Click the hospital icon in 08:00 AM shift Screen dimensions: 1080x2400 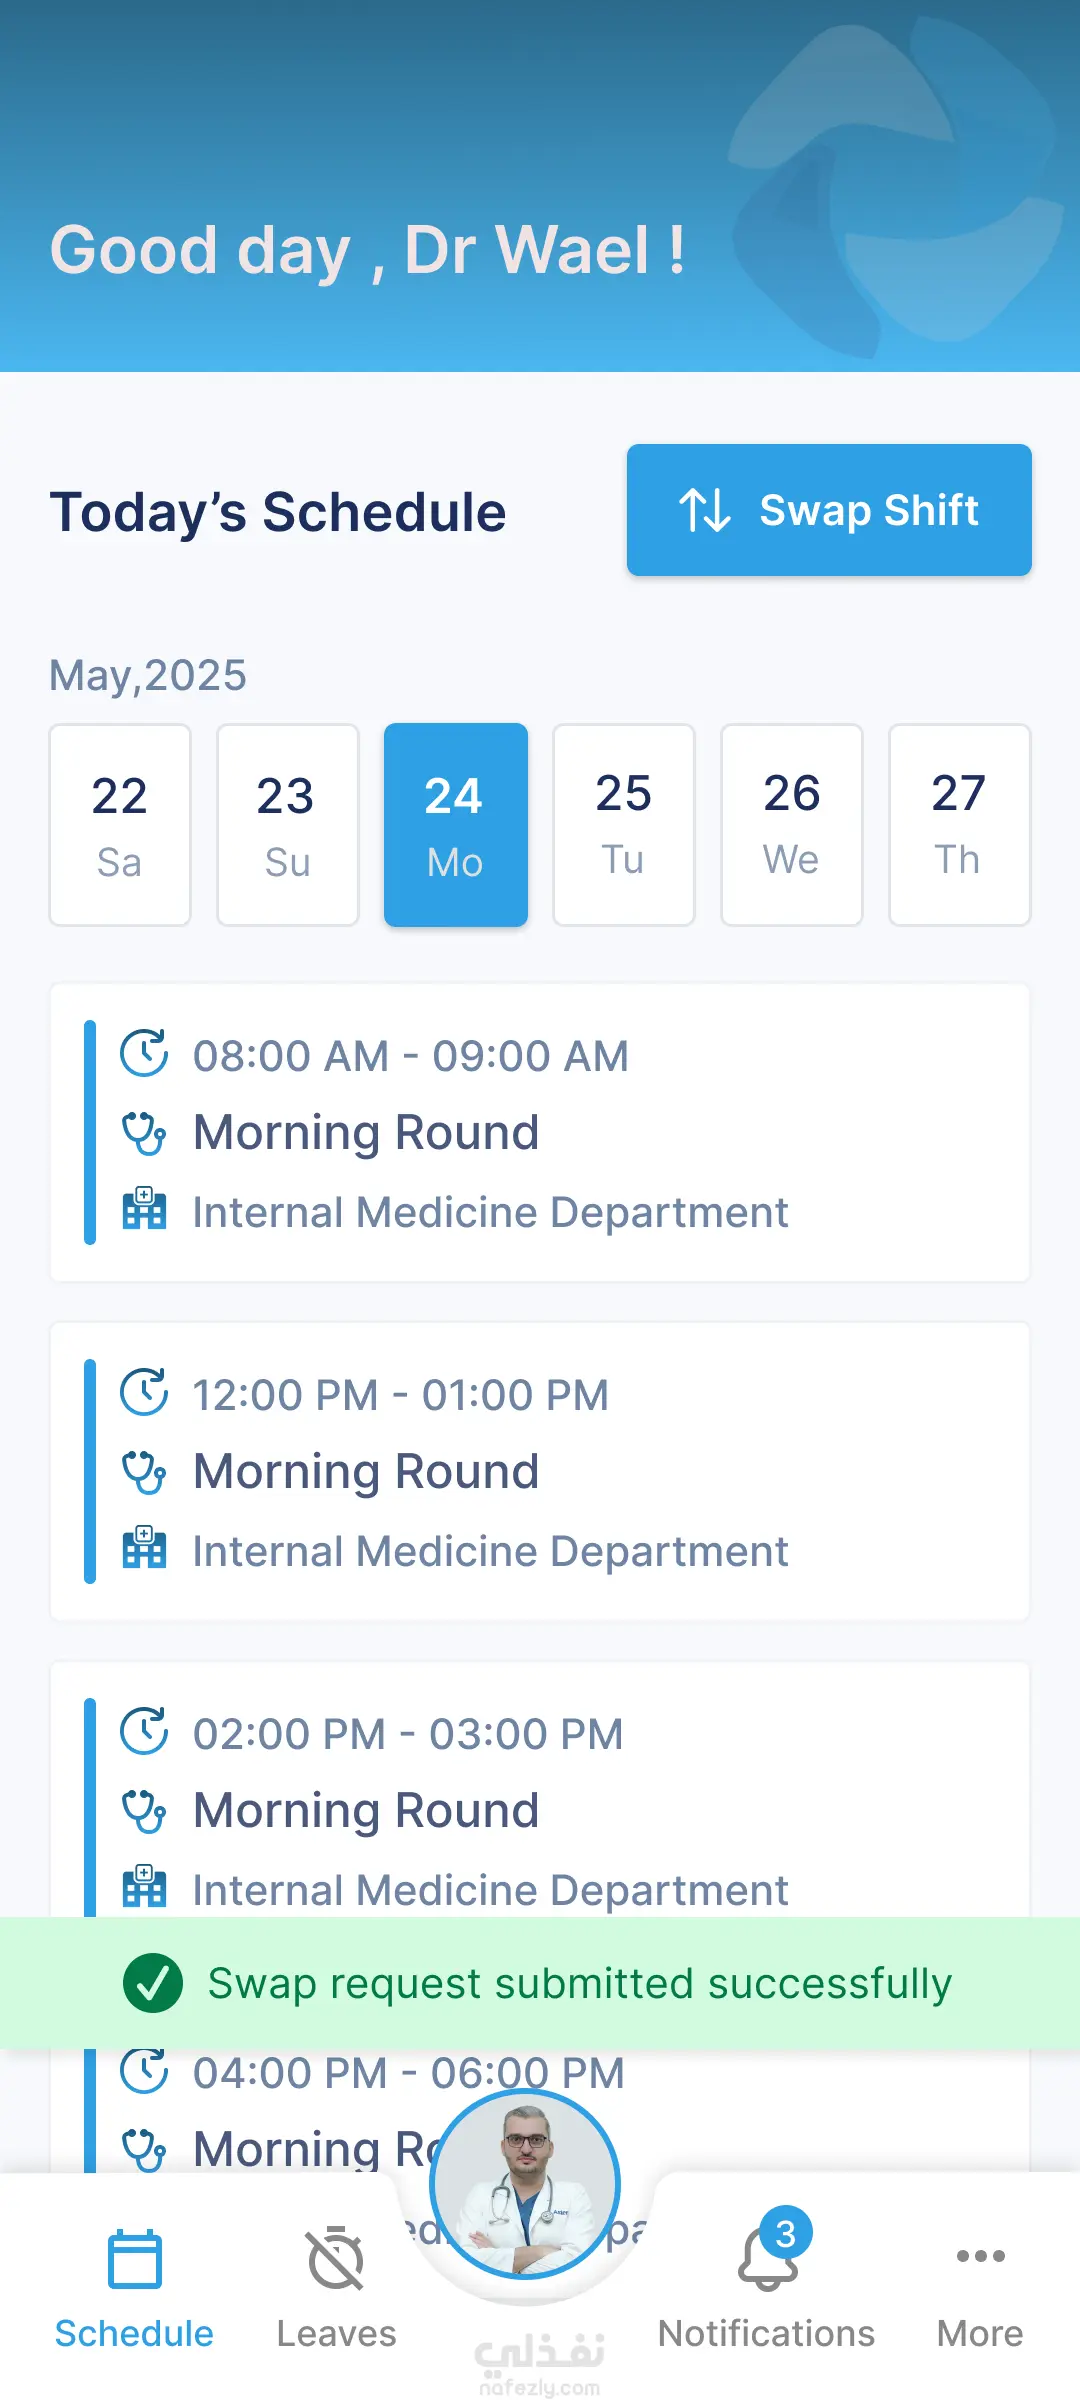(x=144, y=1210)
